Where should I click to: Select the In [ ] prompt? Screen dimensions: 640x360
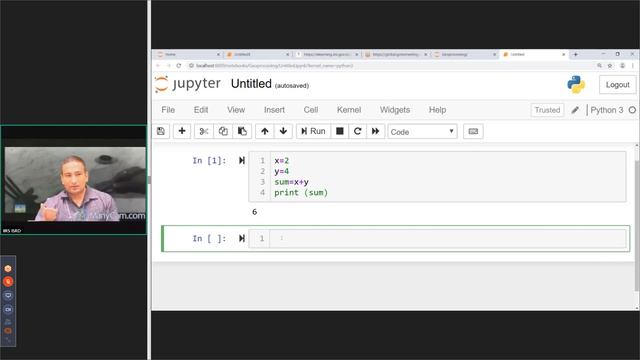tap(209, 238)
